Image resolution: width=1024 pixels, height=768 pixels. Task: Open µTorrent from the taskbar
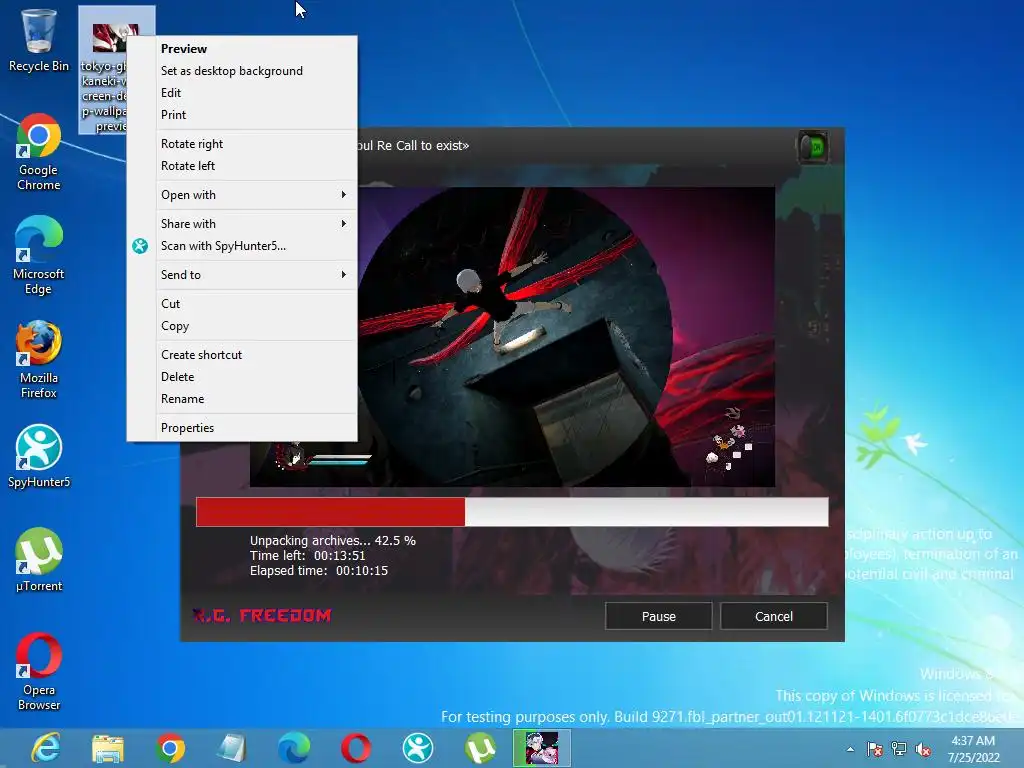[x=480, y=748]
